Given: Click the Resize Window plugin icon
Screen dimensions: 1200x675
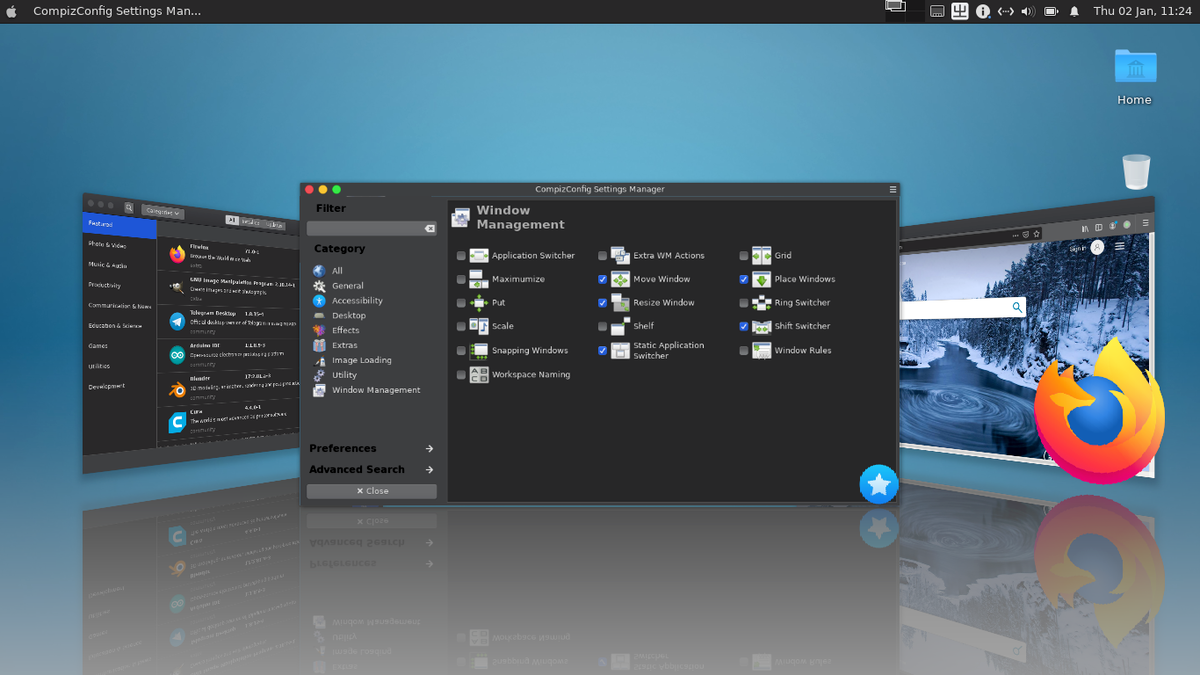Looking at the screenshot, I should (619, 303).
